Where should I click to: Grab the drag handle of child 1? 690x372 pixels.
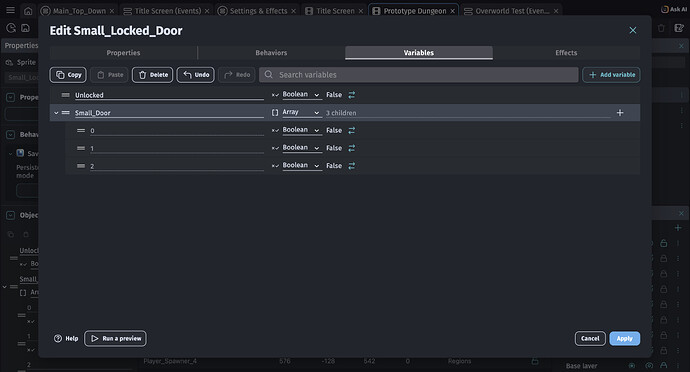coord(81,148)
